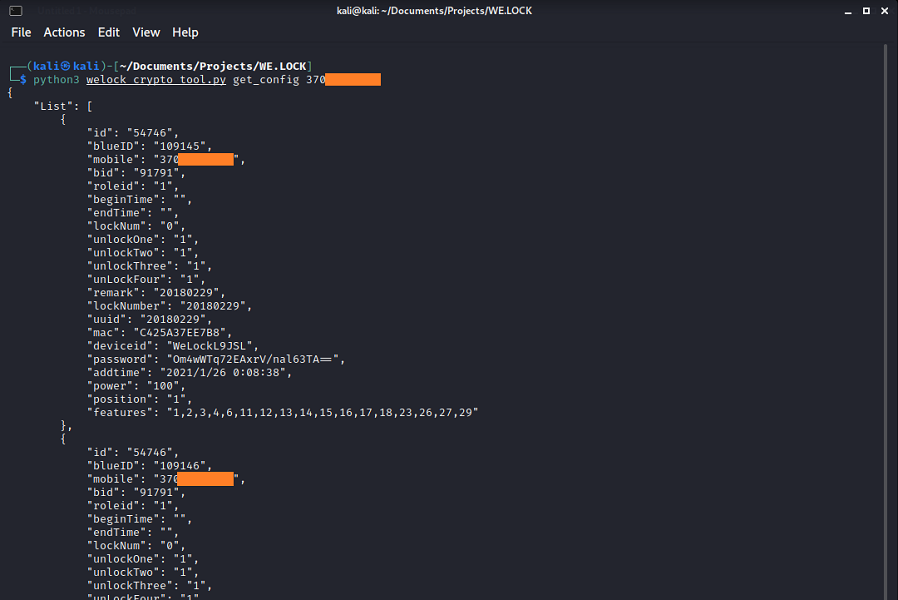
Task: Open the Edit menu
Action: [x=109, y=32]
